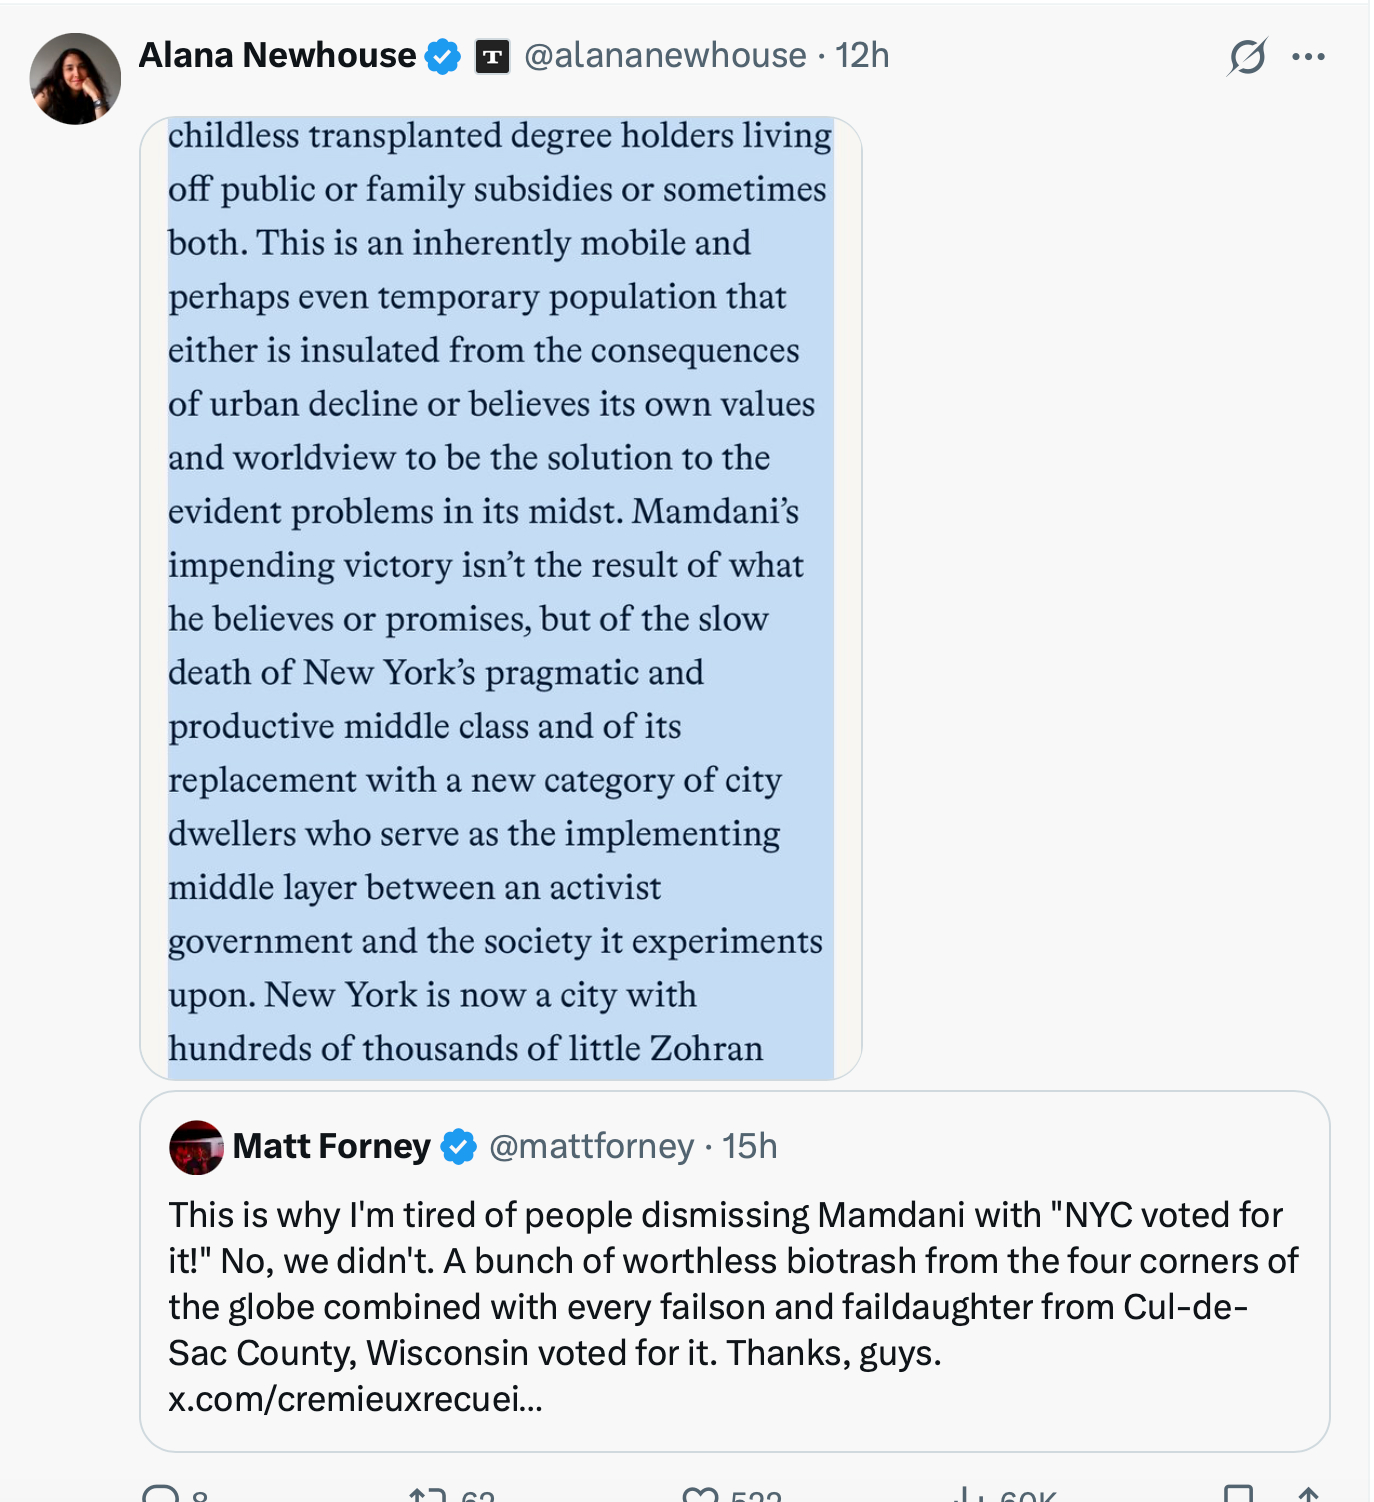Image resolution: width=1374 pixels, height=1502 pixels.
Task: Open Alana Newhouse's profile picture
Action: click(75, 79)
